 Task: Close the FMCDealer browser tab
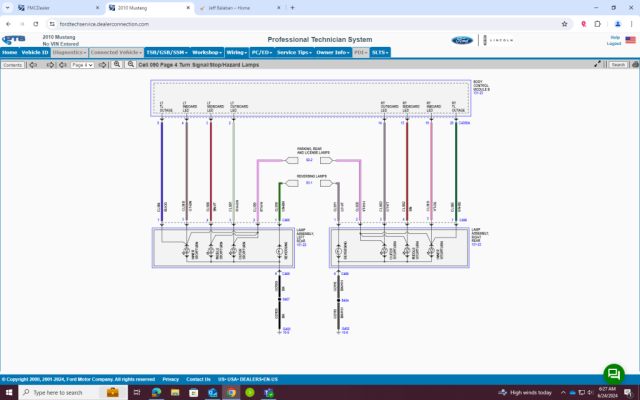coord(97,8)
